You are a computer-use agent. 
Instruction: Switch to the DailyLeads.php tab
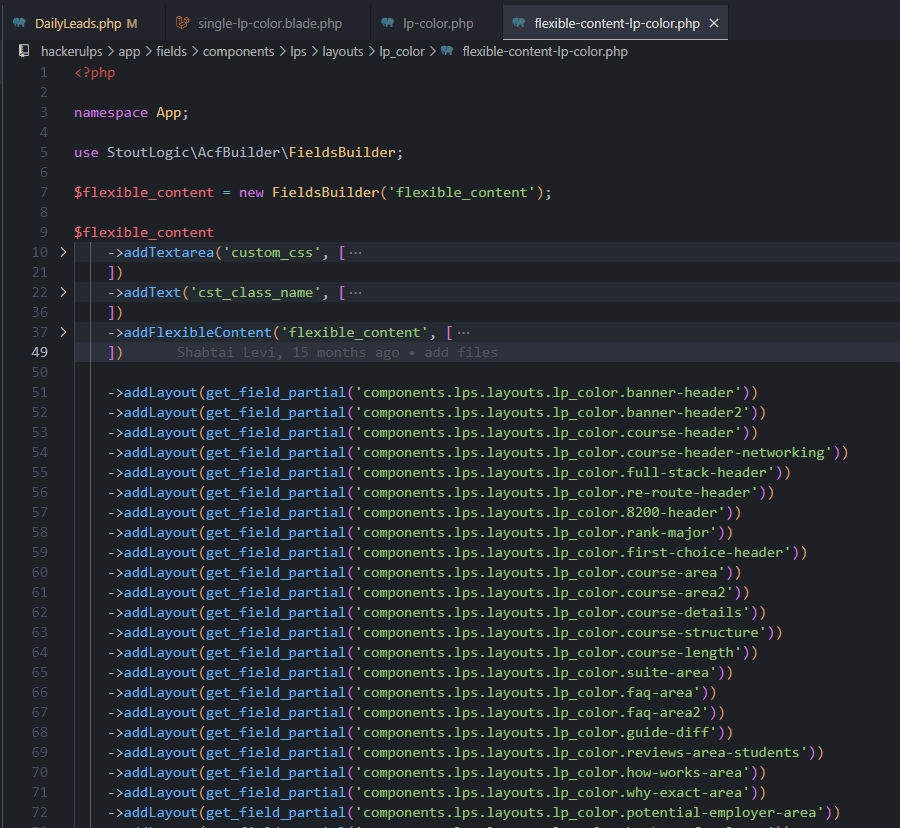[x=78, y=23]
